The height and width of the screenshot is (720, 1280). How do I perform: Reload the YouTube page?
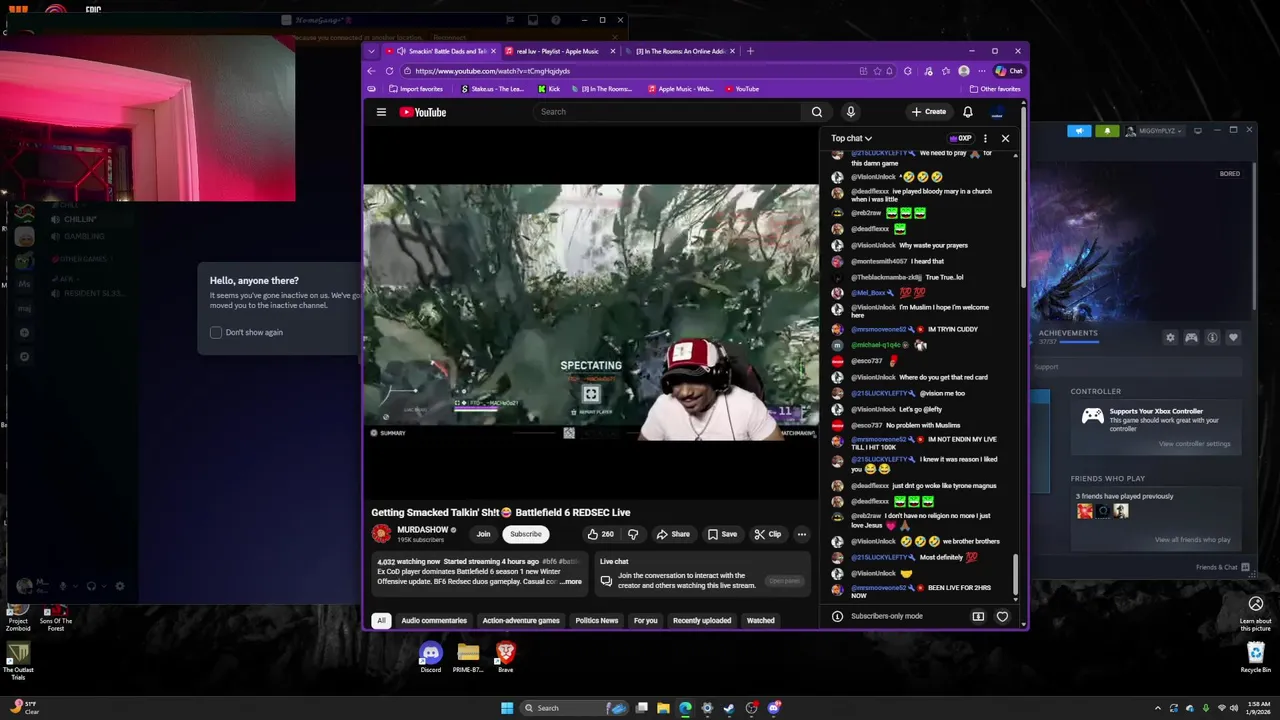click(389, 71)
